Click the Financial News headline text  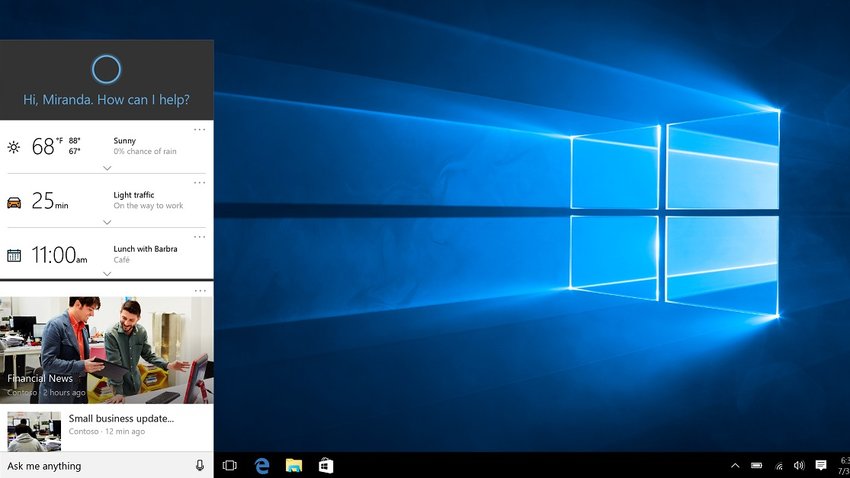click(40, 378)
